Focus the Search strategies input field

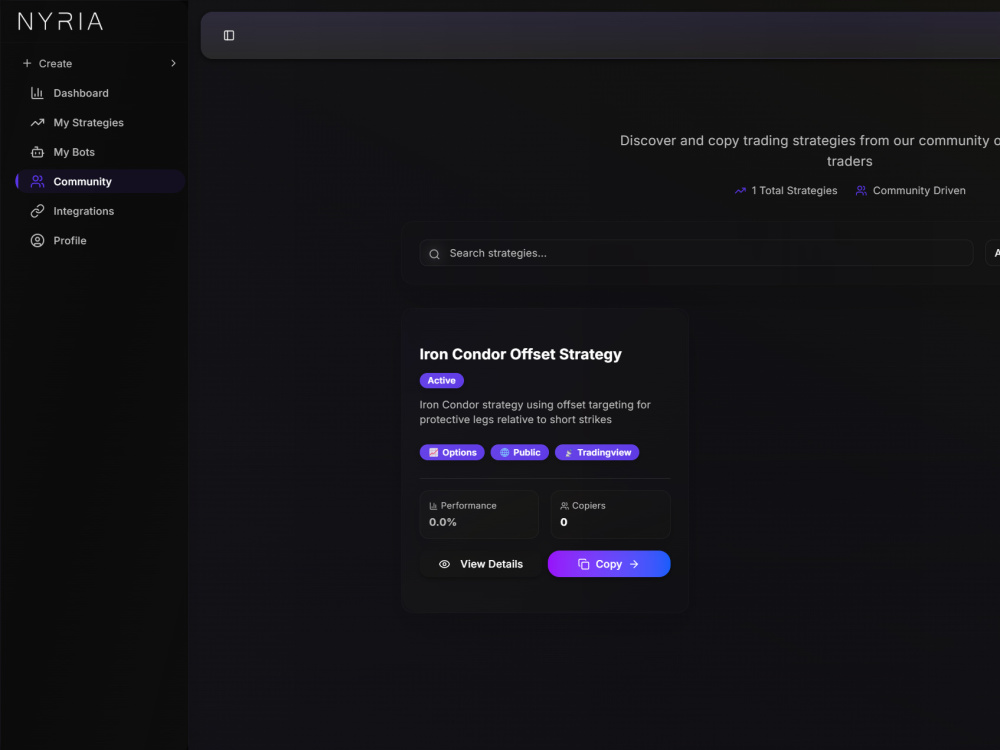tap(696, 253)
